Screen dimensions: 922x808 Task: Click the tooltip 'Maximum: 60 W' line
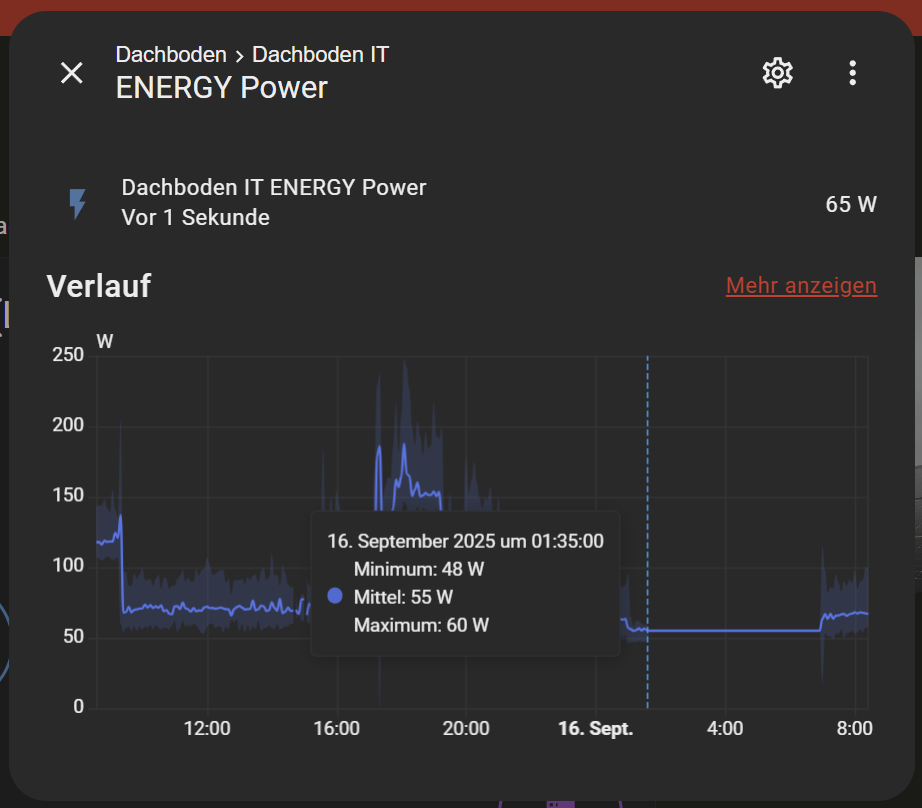[421, 625]
